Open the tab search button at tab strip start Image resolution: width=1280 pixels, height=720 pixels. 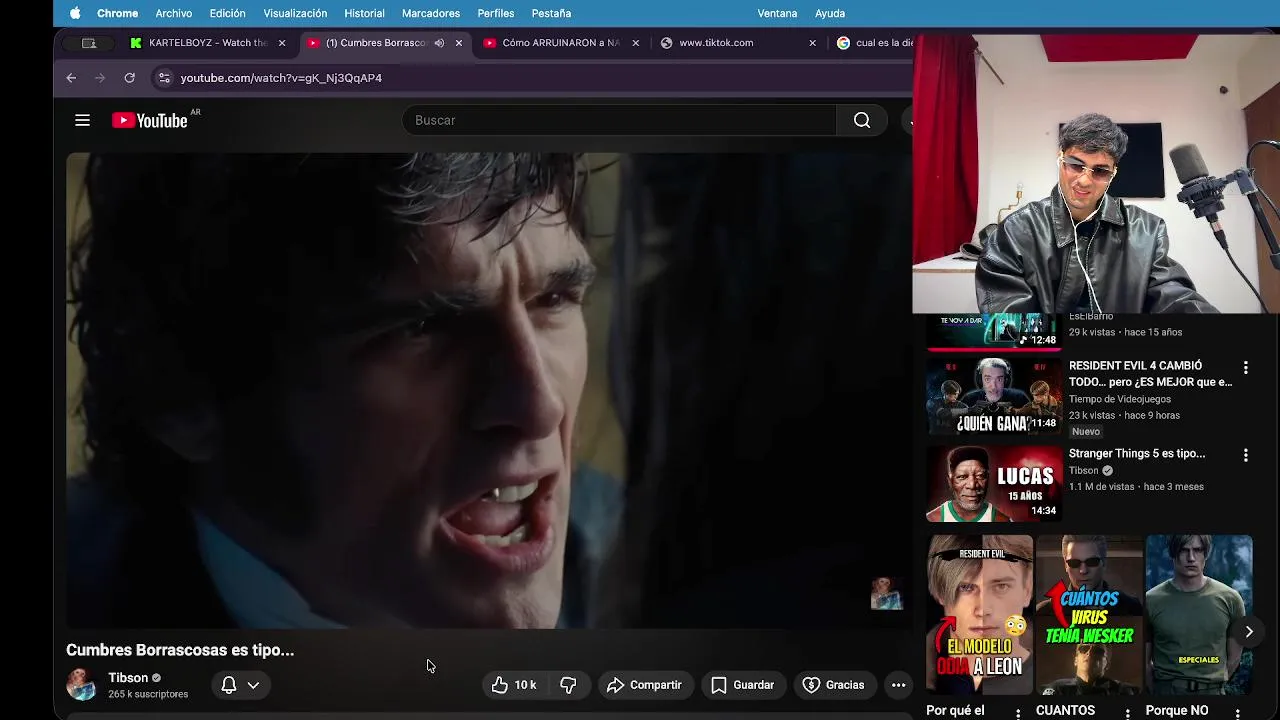pos(89,43)
